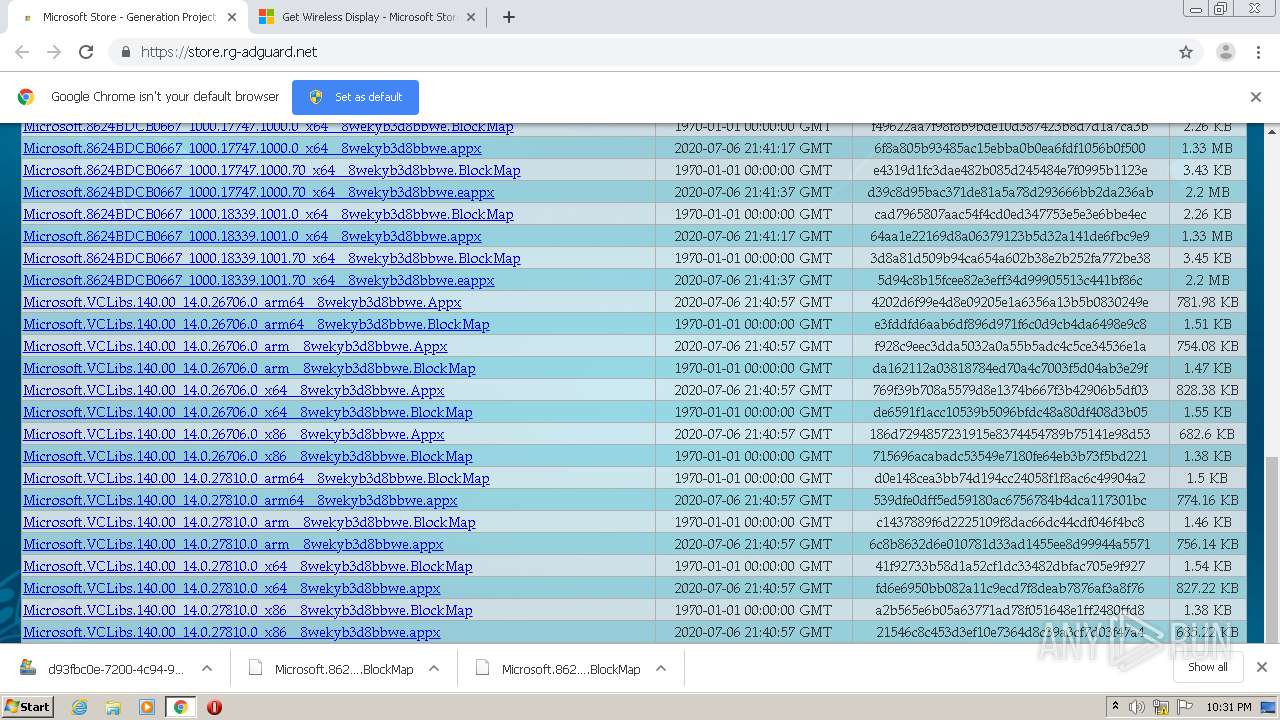Click the browser forward arrow
This screenshot has width=1280, height=720.
click(x=54, y=52)
